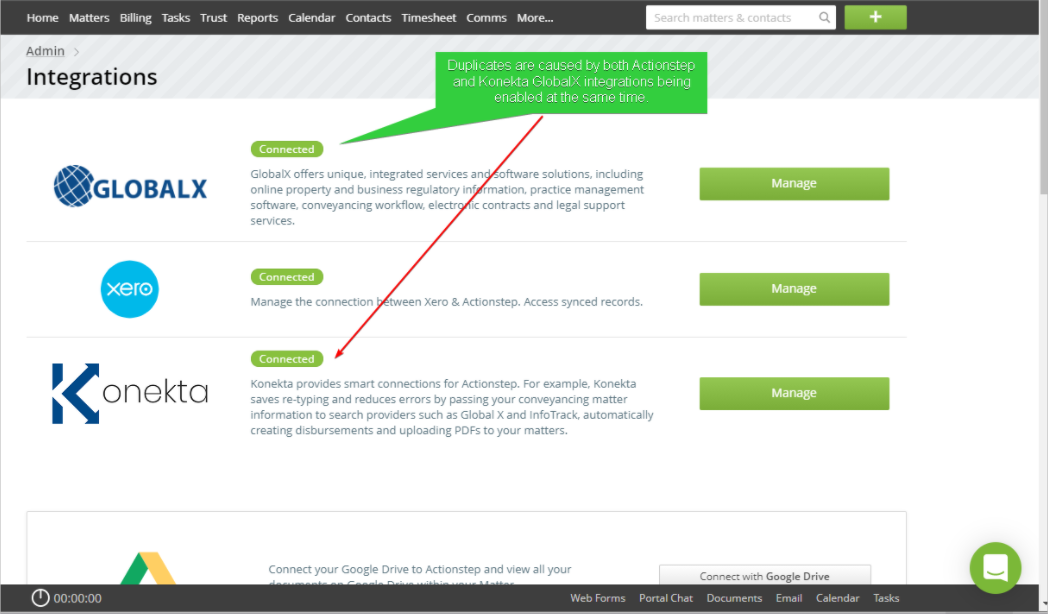1048x614 pixels.
Task: Click the Xero logo
Action: point(130,289)
